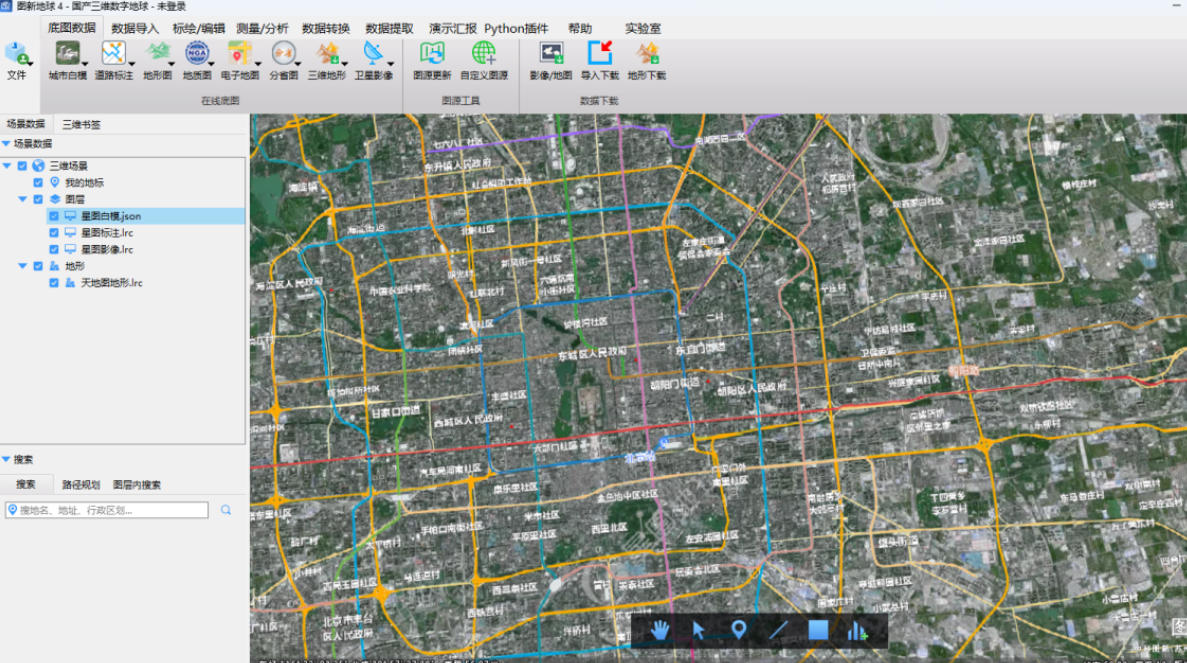This screenshot has width=1187, height=663.
Task: Click the 路径规划 tab link
Action: (x=81, y=485)
